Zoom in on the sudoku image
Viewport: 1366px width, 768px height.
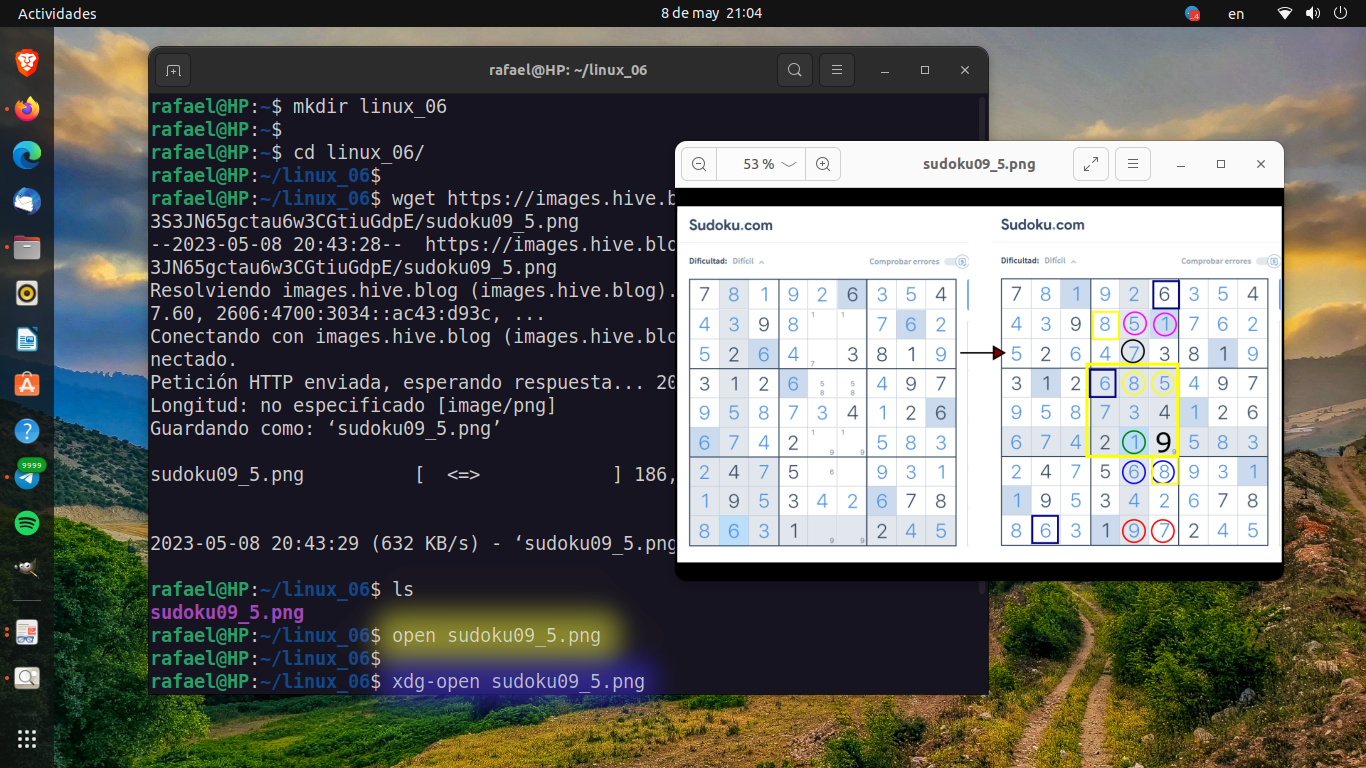pos(823,164)
